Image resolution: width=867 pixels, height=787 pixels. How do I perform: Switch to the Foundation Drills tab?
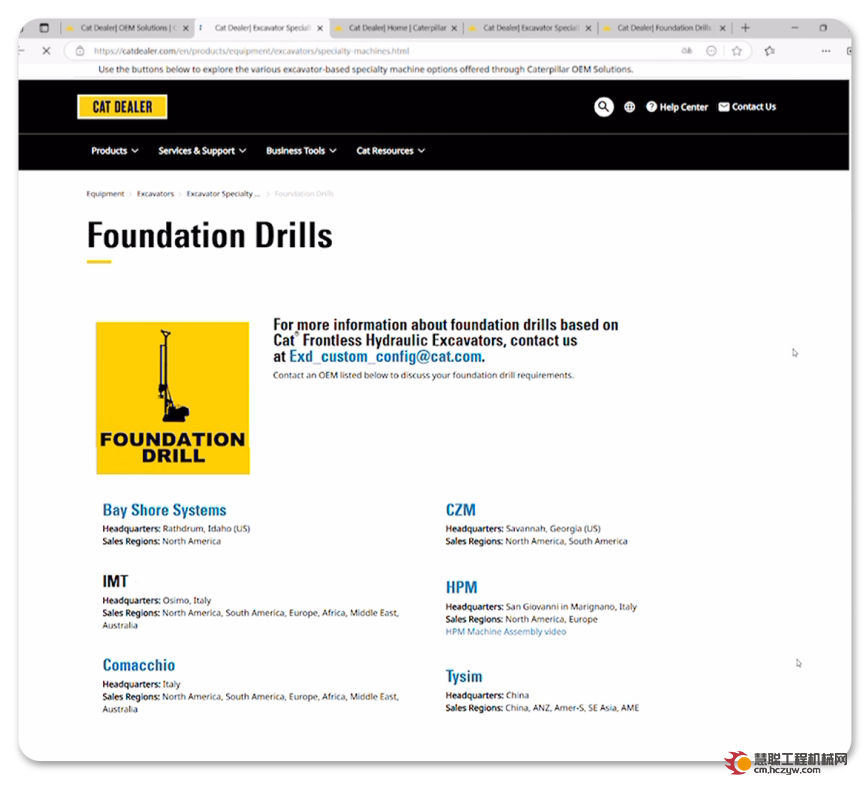[664, 28]
